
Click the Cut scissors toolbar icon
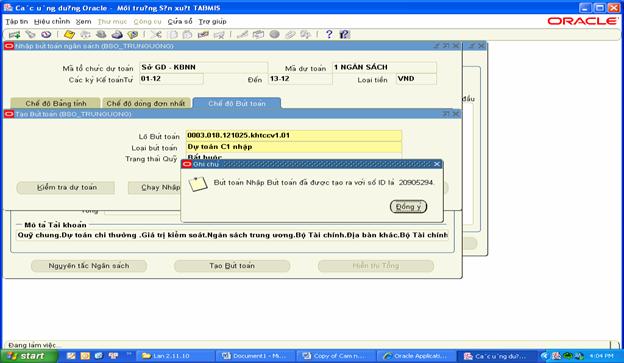pyautogui.click(x=156, y=35)
